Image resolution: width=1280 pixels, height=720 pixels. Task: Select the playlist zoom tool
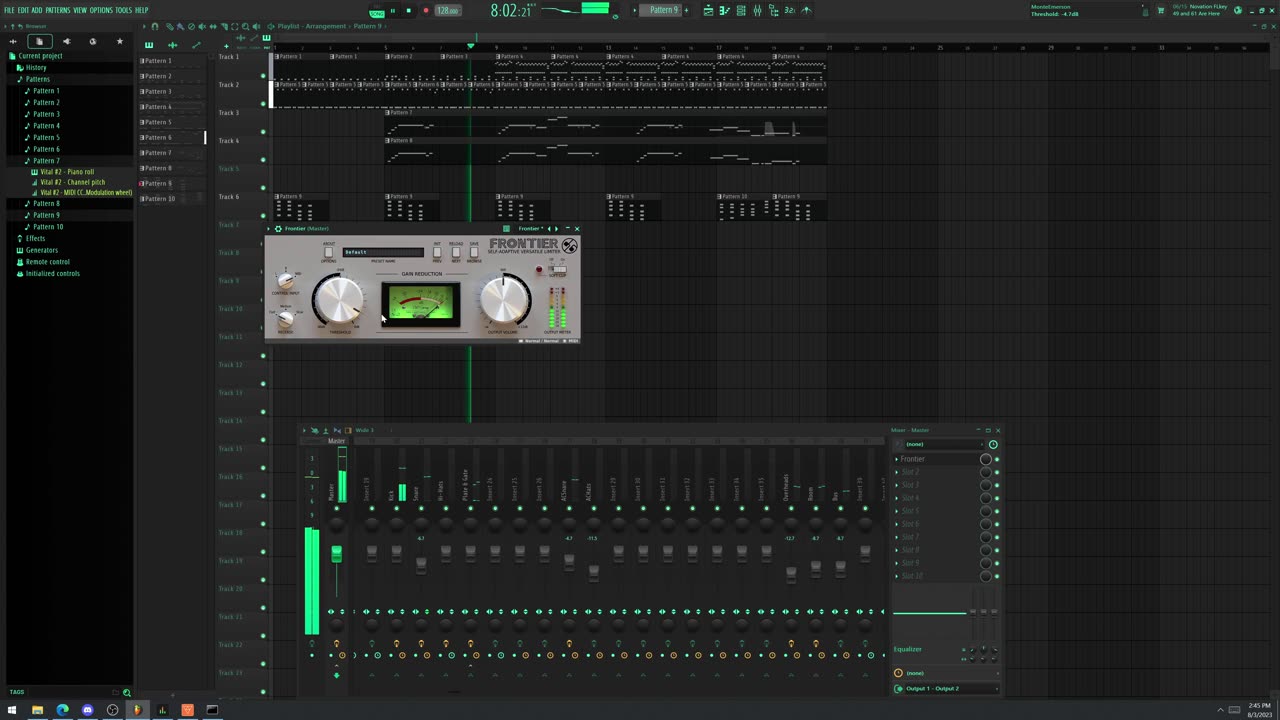[246, 26]
